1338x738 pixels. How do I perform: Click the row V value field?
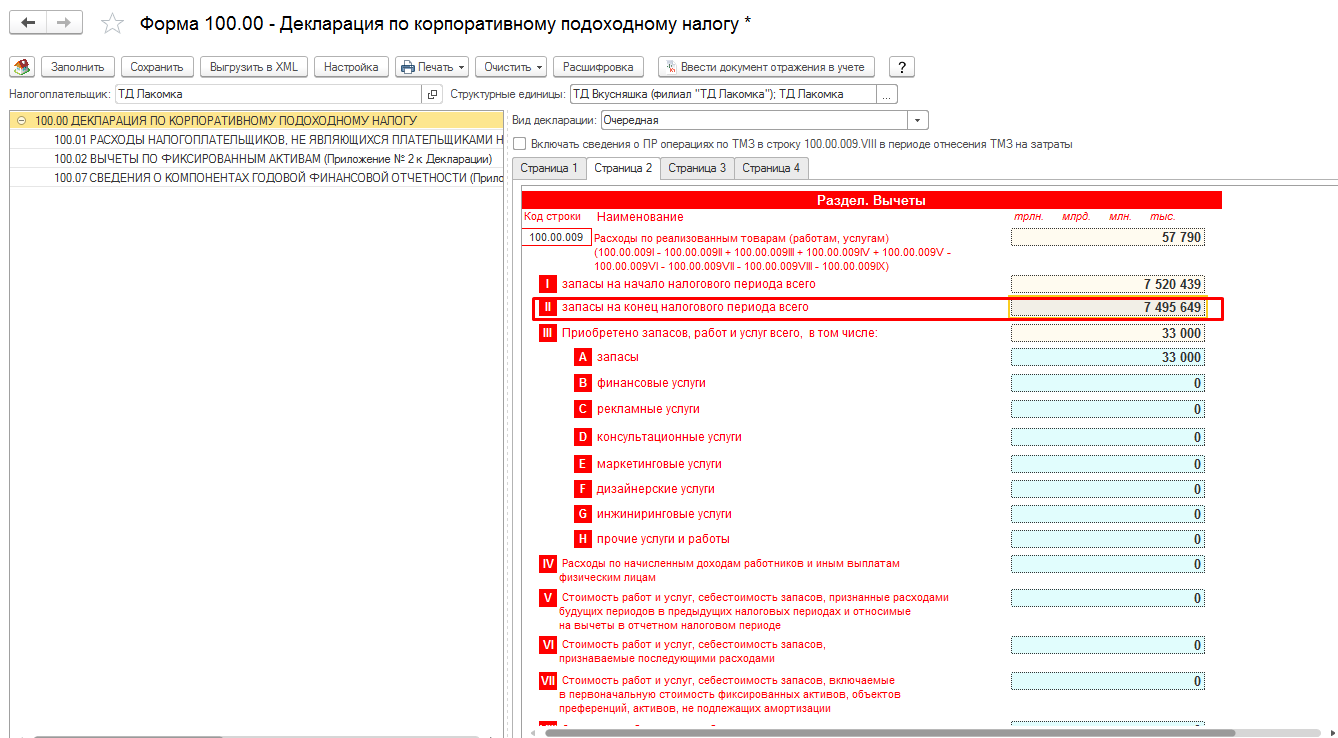[x=1107, y=598]
